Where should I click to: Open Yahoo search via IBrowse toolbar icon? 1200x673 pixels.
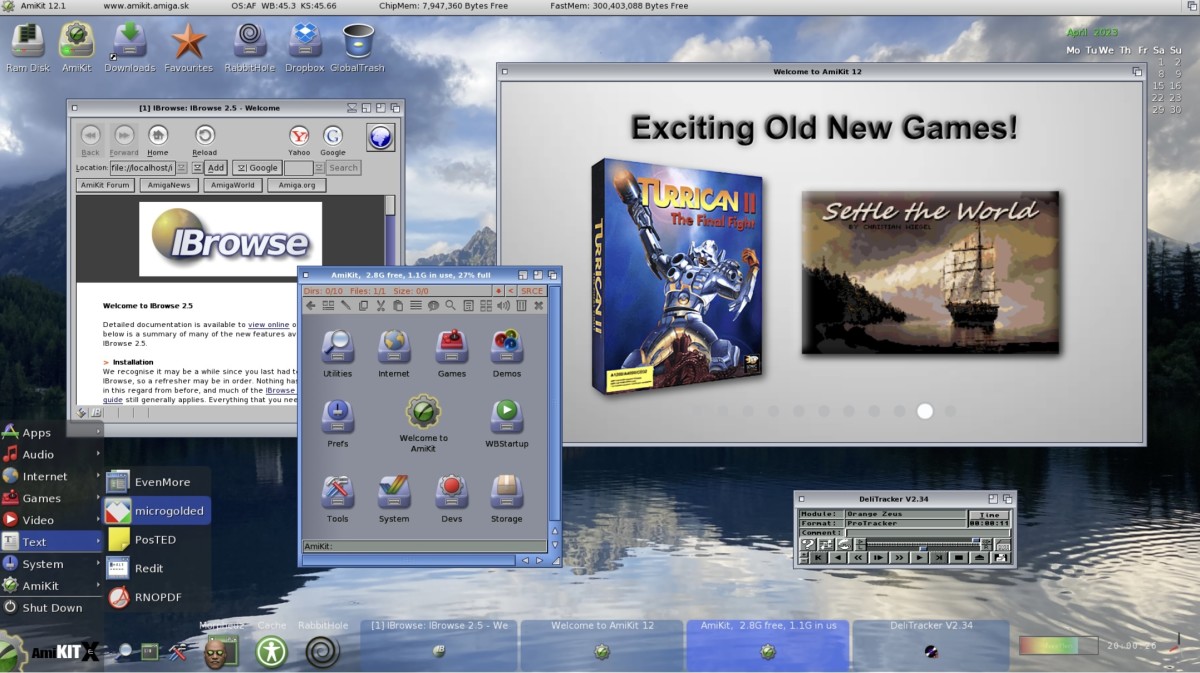tap(298, 136)
